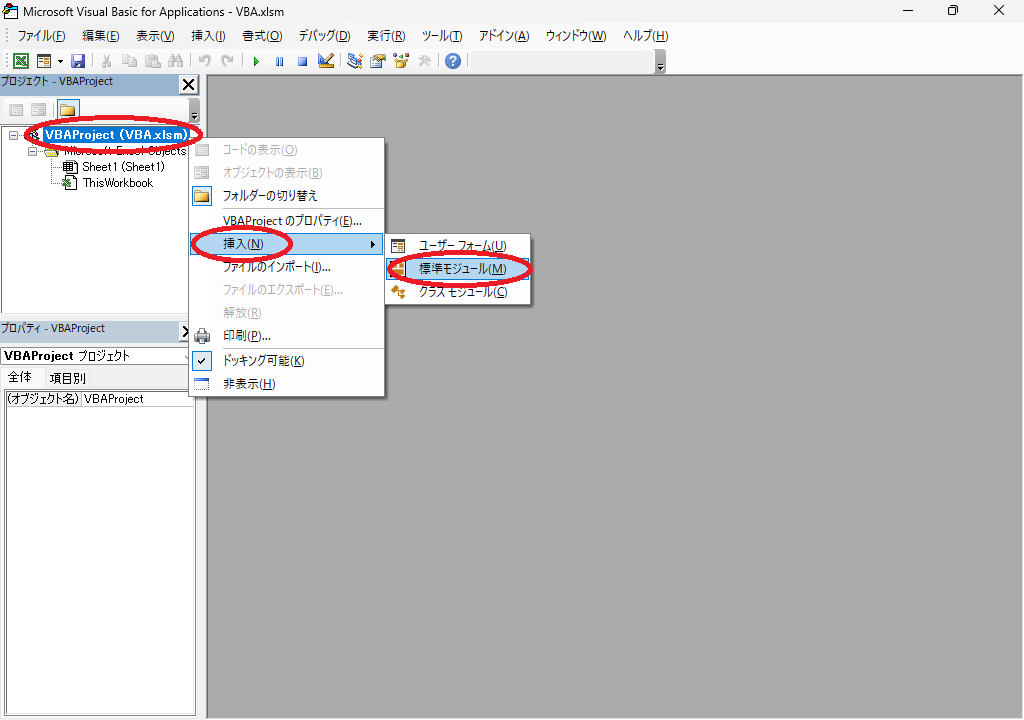The image size is (1024, 720).
Task: Open the 挿入(I) menu in menu bar
Action: (x=208, y=36)
